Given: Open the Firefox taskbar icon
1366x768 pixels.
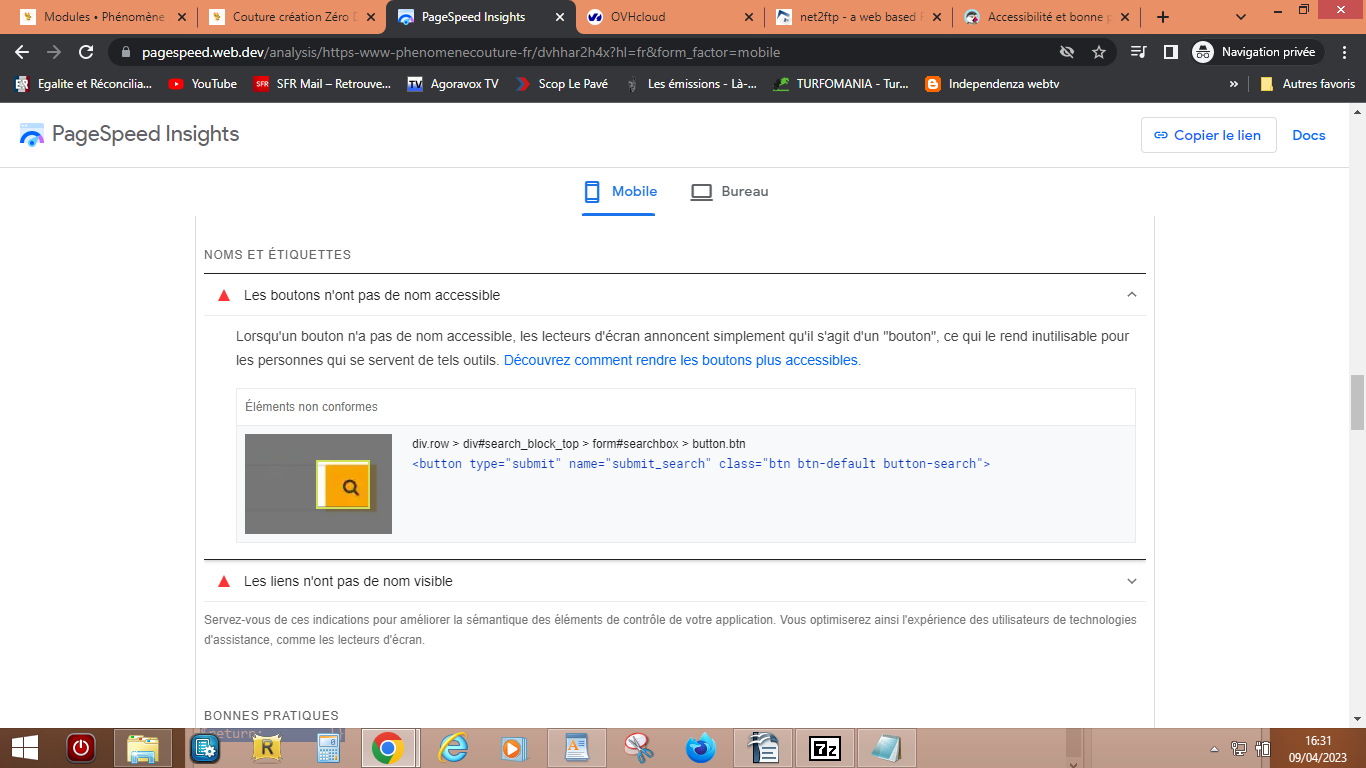Looking at the screenshot, I should [x=701, y=748].
